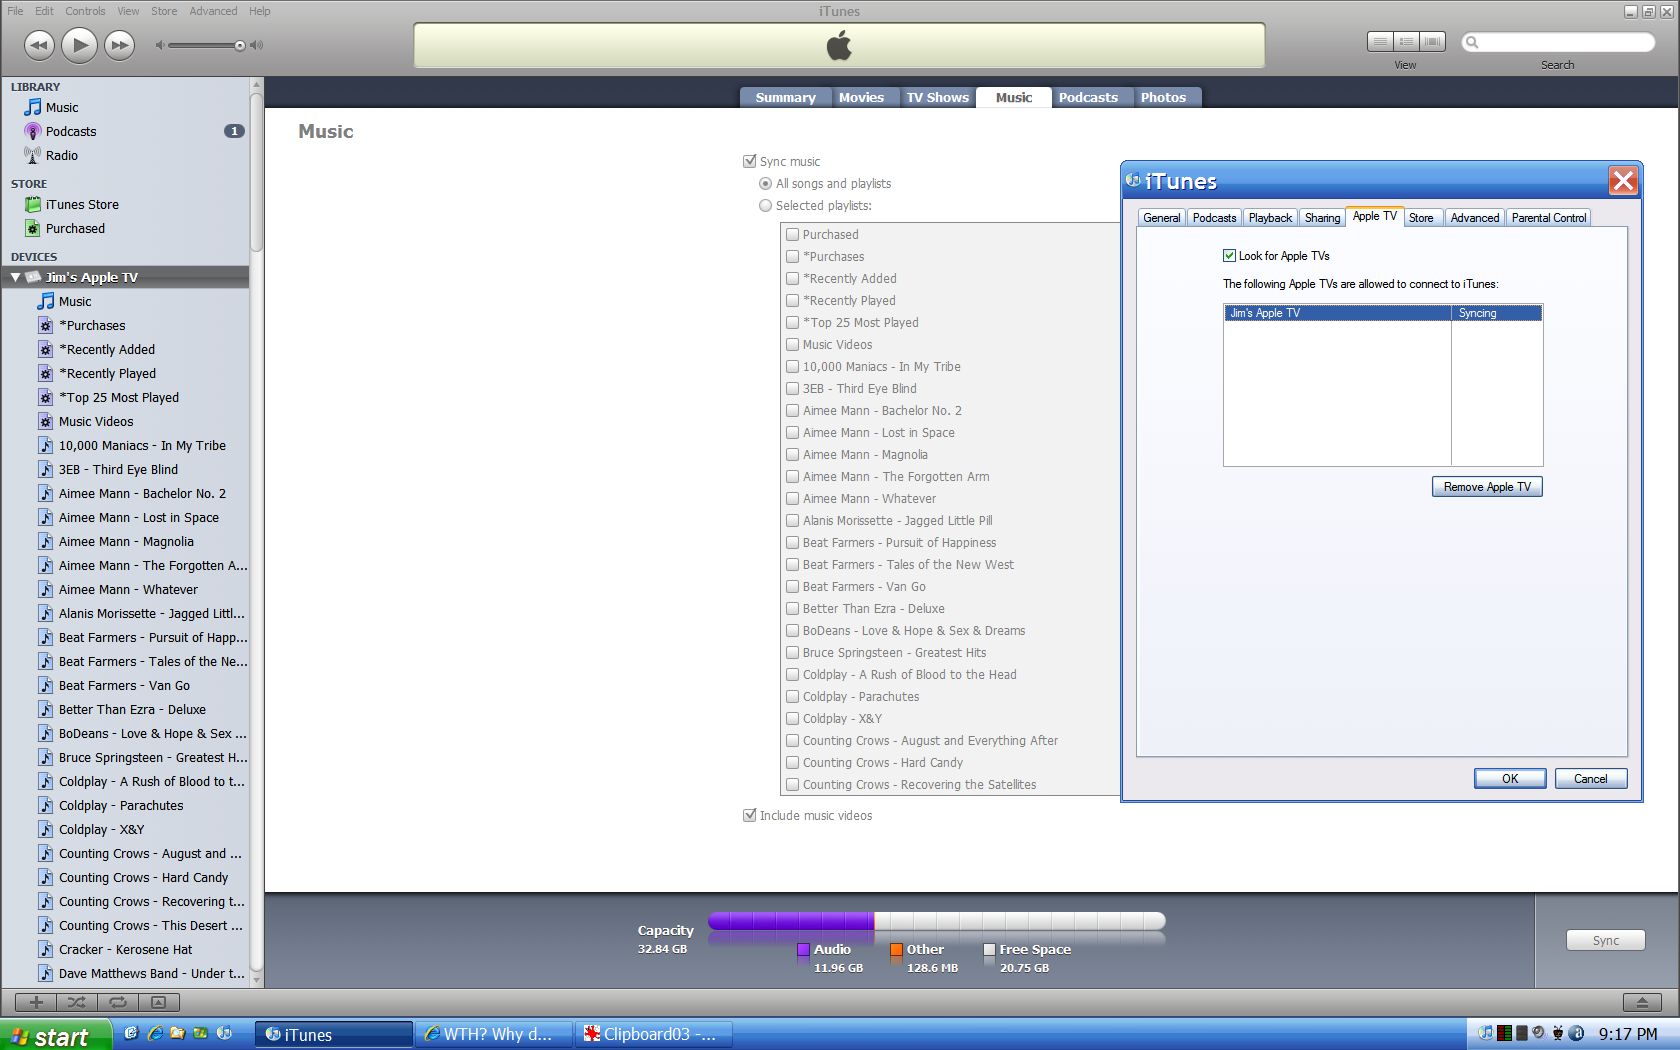1680x1050 pixels.
Task: Click the magnifying glass search icon
Action: tap(1472, 42)
